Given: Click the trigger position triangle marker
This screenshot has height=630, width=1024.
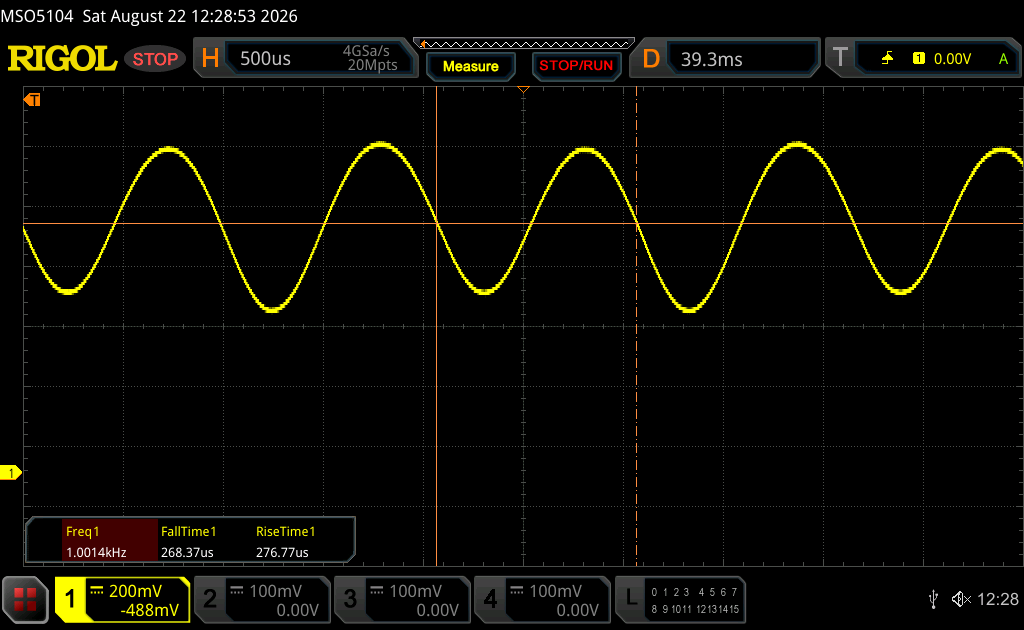Looking at the screenshot, I should coord(523,89).
